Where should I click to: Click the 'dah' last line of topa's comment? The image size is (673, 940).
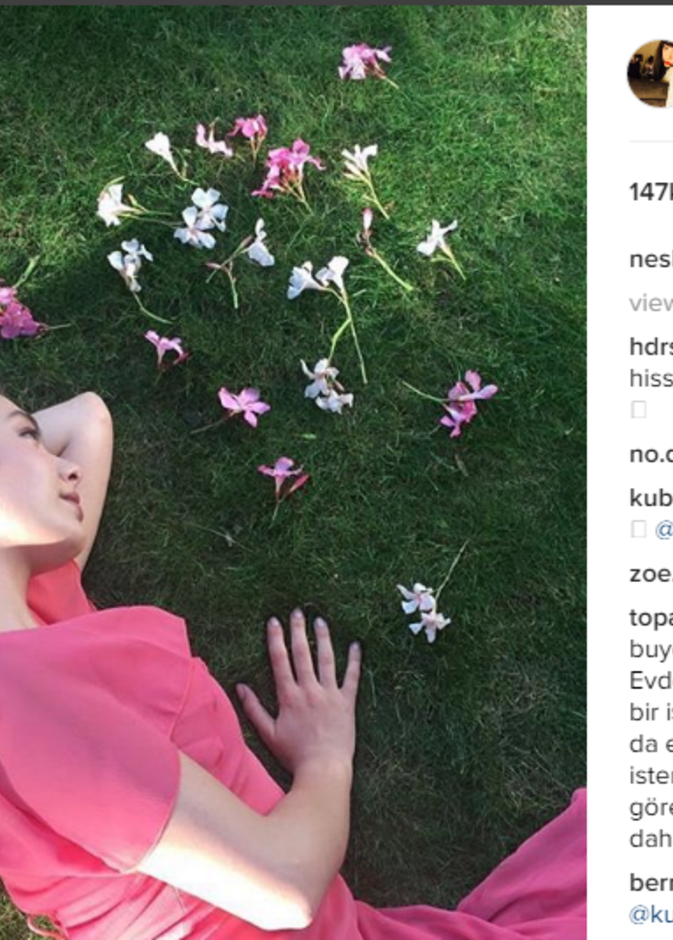(651, 839)
